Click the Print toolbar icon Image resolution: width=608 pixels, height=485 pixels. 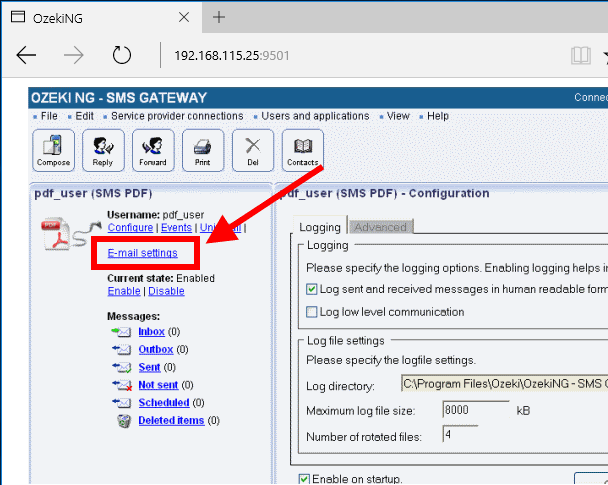point(203,150)
